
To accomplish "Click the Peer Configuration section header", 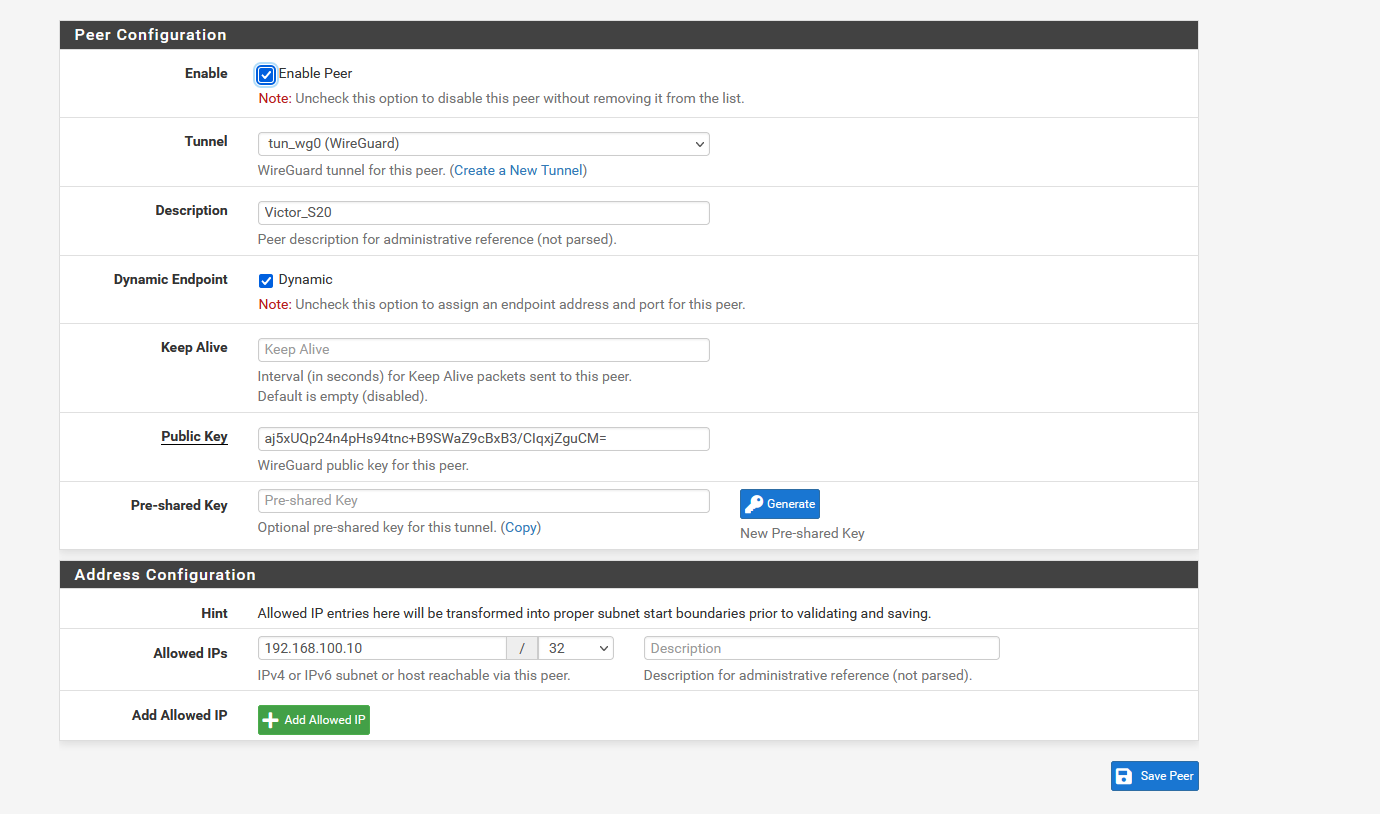I will click(x=629, y=35).
